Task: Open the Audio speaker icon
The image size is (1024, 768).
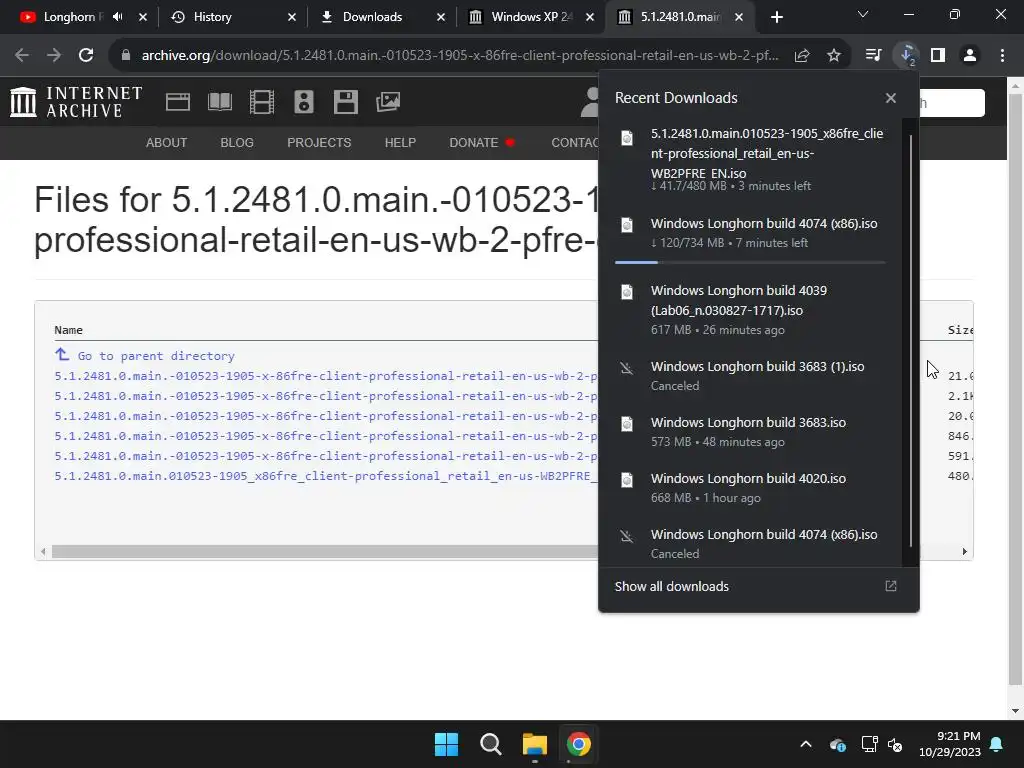Action: [304, 102]
